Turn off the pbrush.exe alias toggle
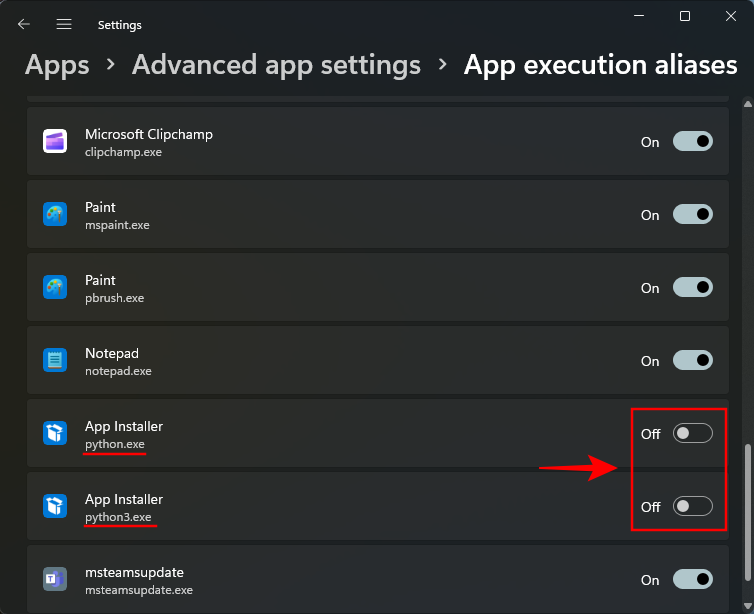 pos(692,288)
